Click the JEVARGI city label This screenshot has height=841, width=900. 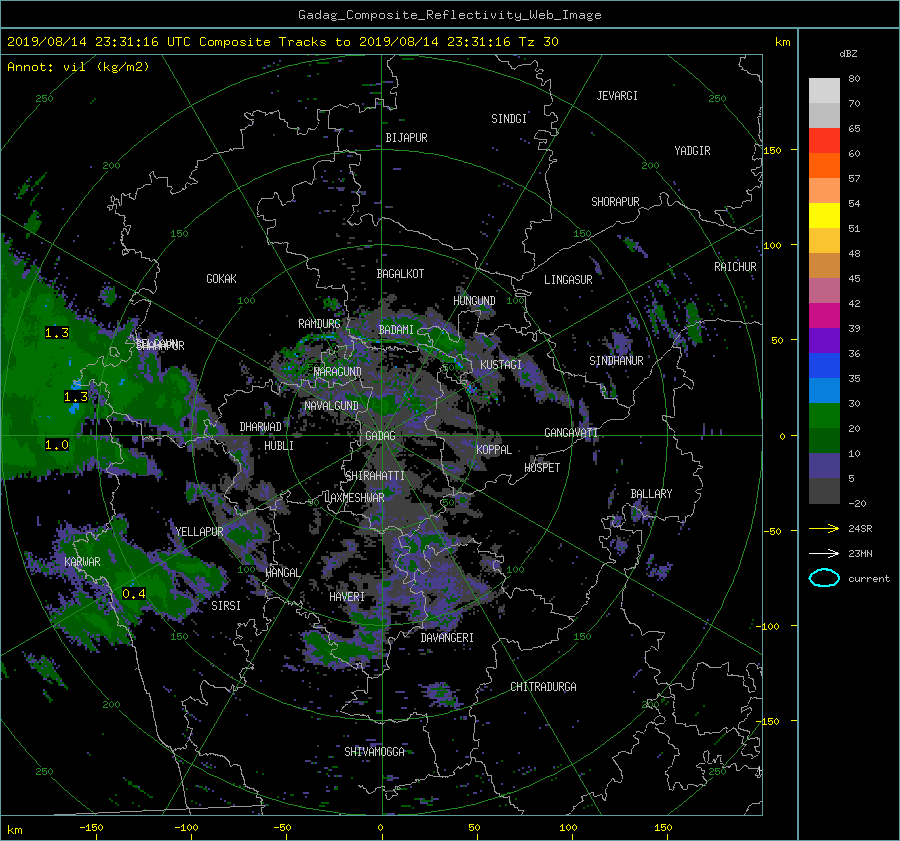(x=617, y=96)
